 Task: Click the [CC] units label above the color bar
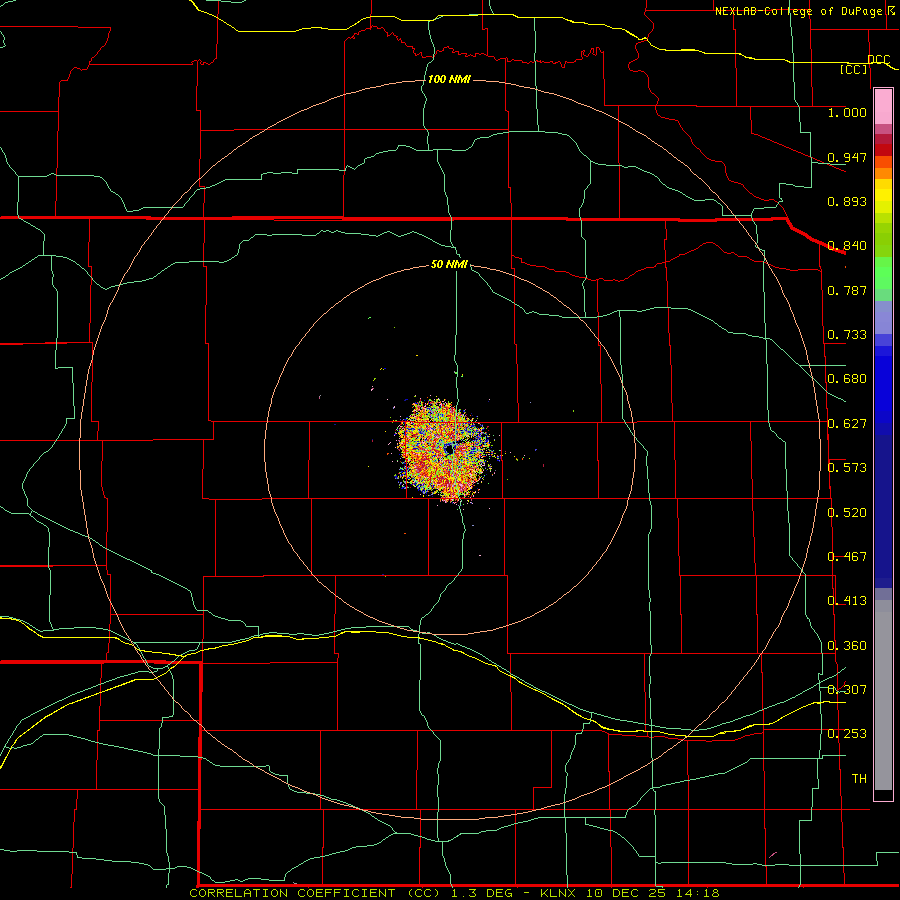coord(854,69)
